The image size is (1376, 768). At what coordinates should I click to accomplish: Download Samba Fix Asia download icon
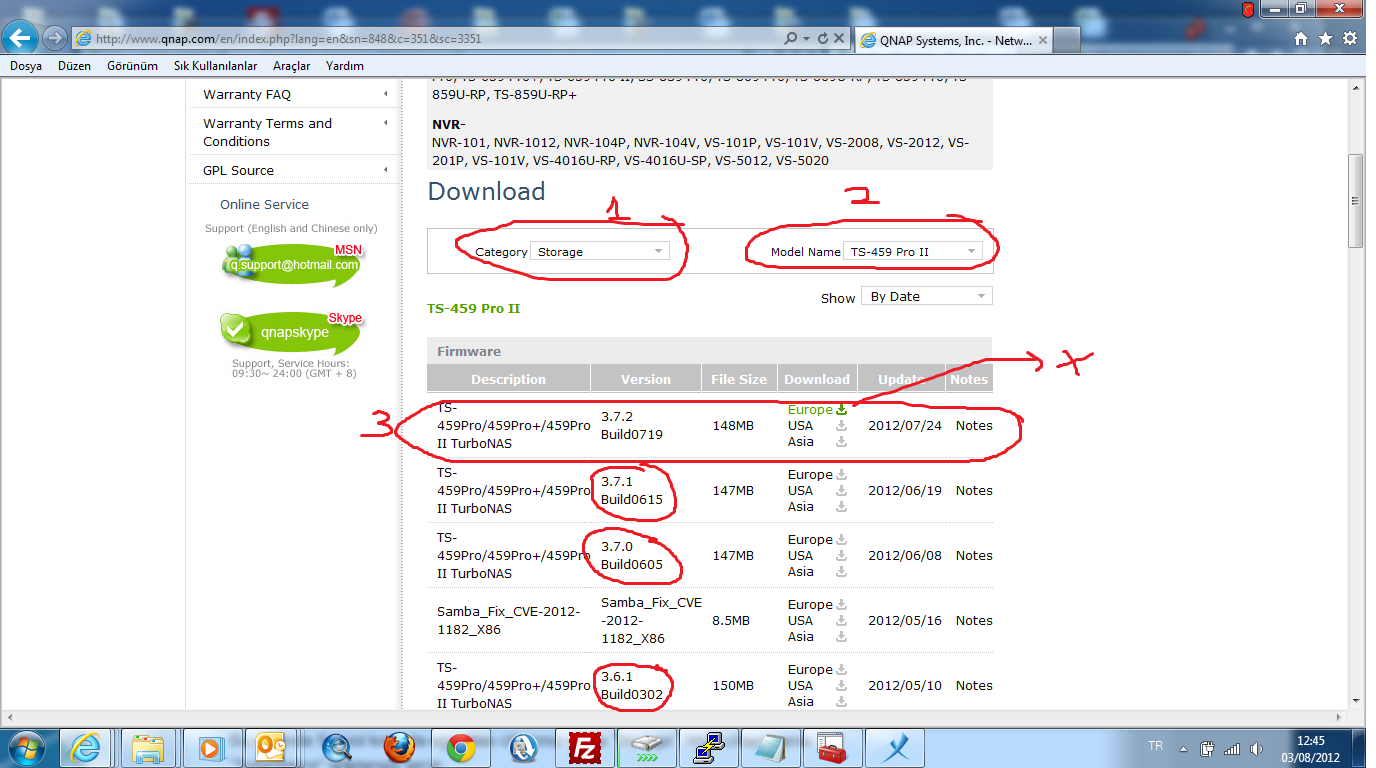pos(841,637)
